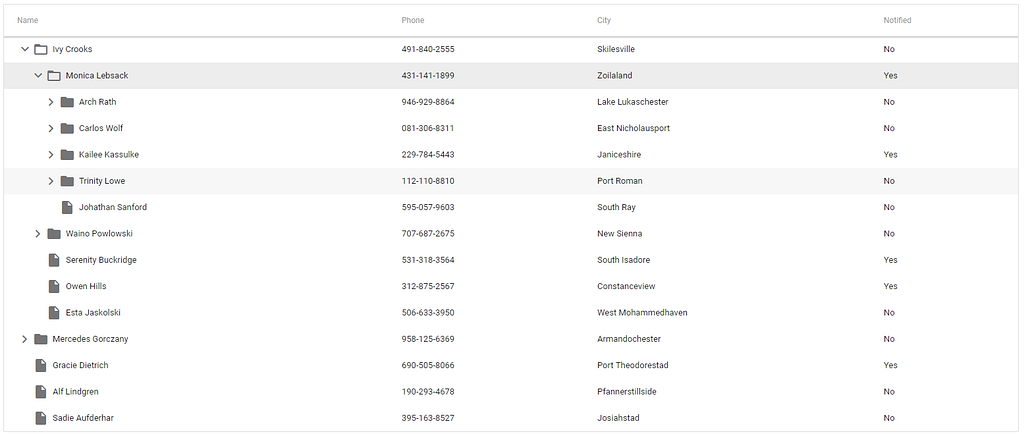Collapse the Monica Lebsack node

38,76
